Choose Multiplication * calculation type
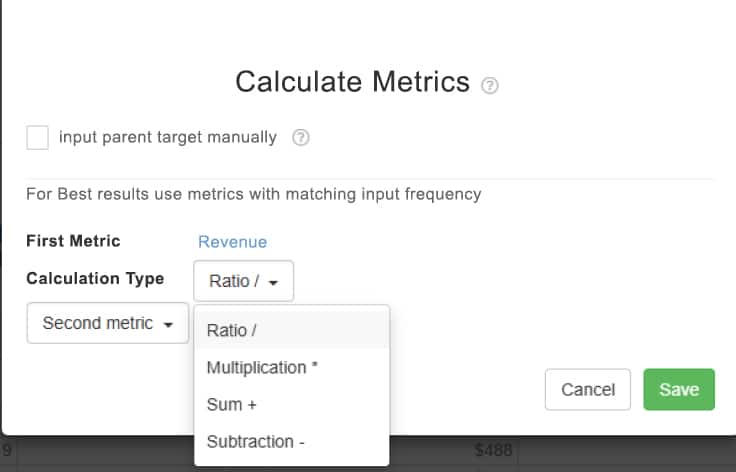The image size is (736, 472). pos(292,367)
